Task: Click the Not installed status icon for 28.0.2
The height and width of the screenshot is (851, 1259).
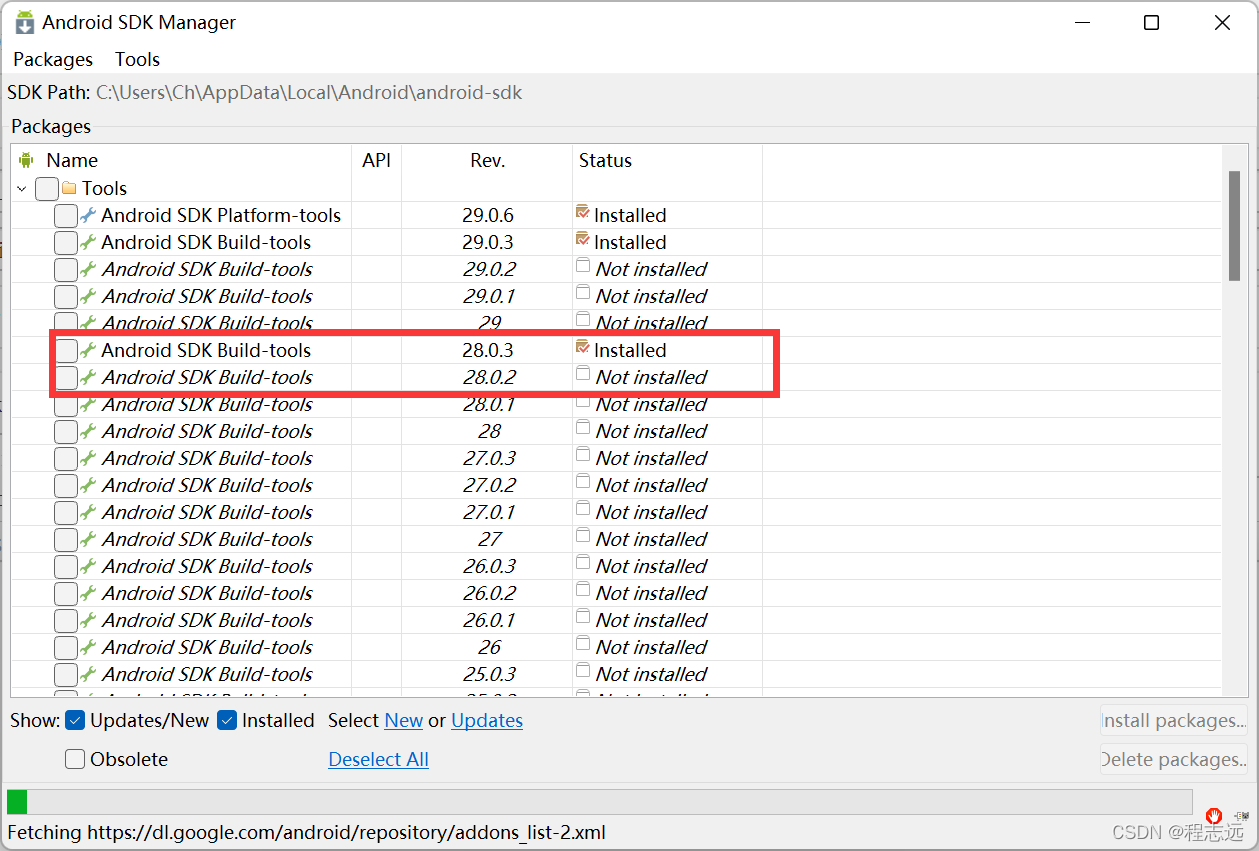Action: pyautogui.click(x=583, y=374)
